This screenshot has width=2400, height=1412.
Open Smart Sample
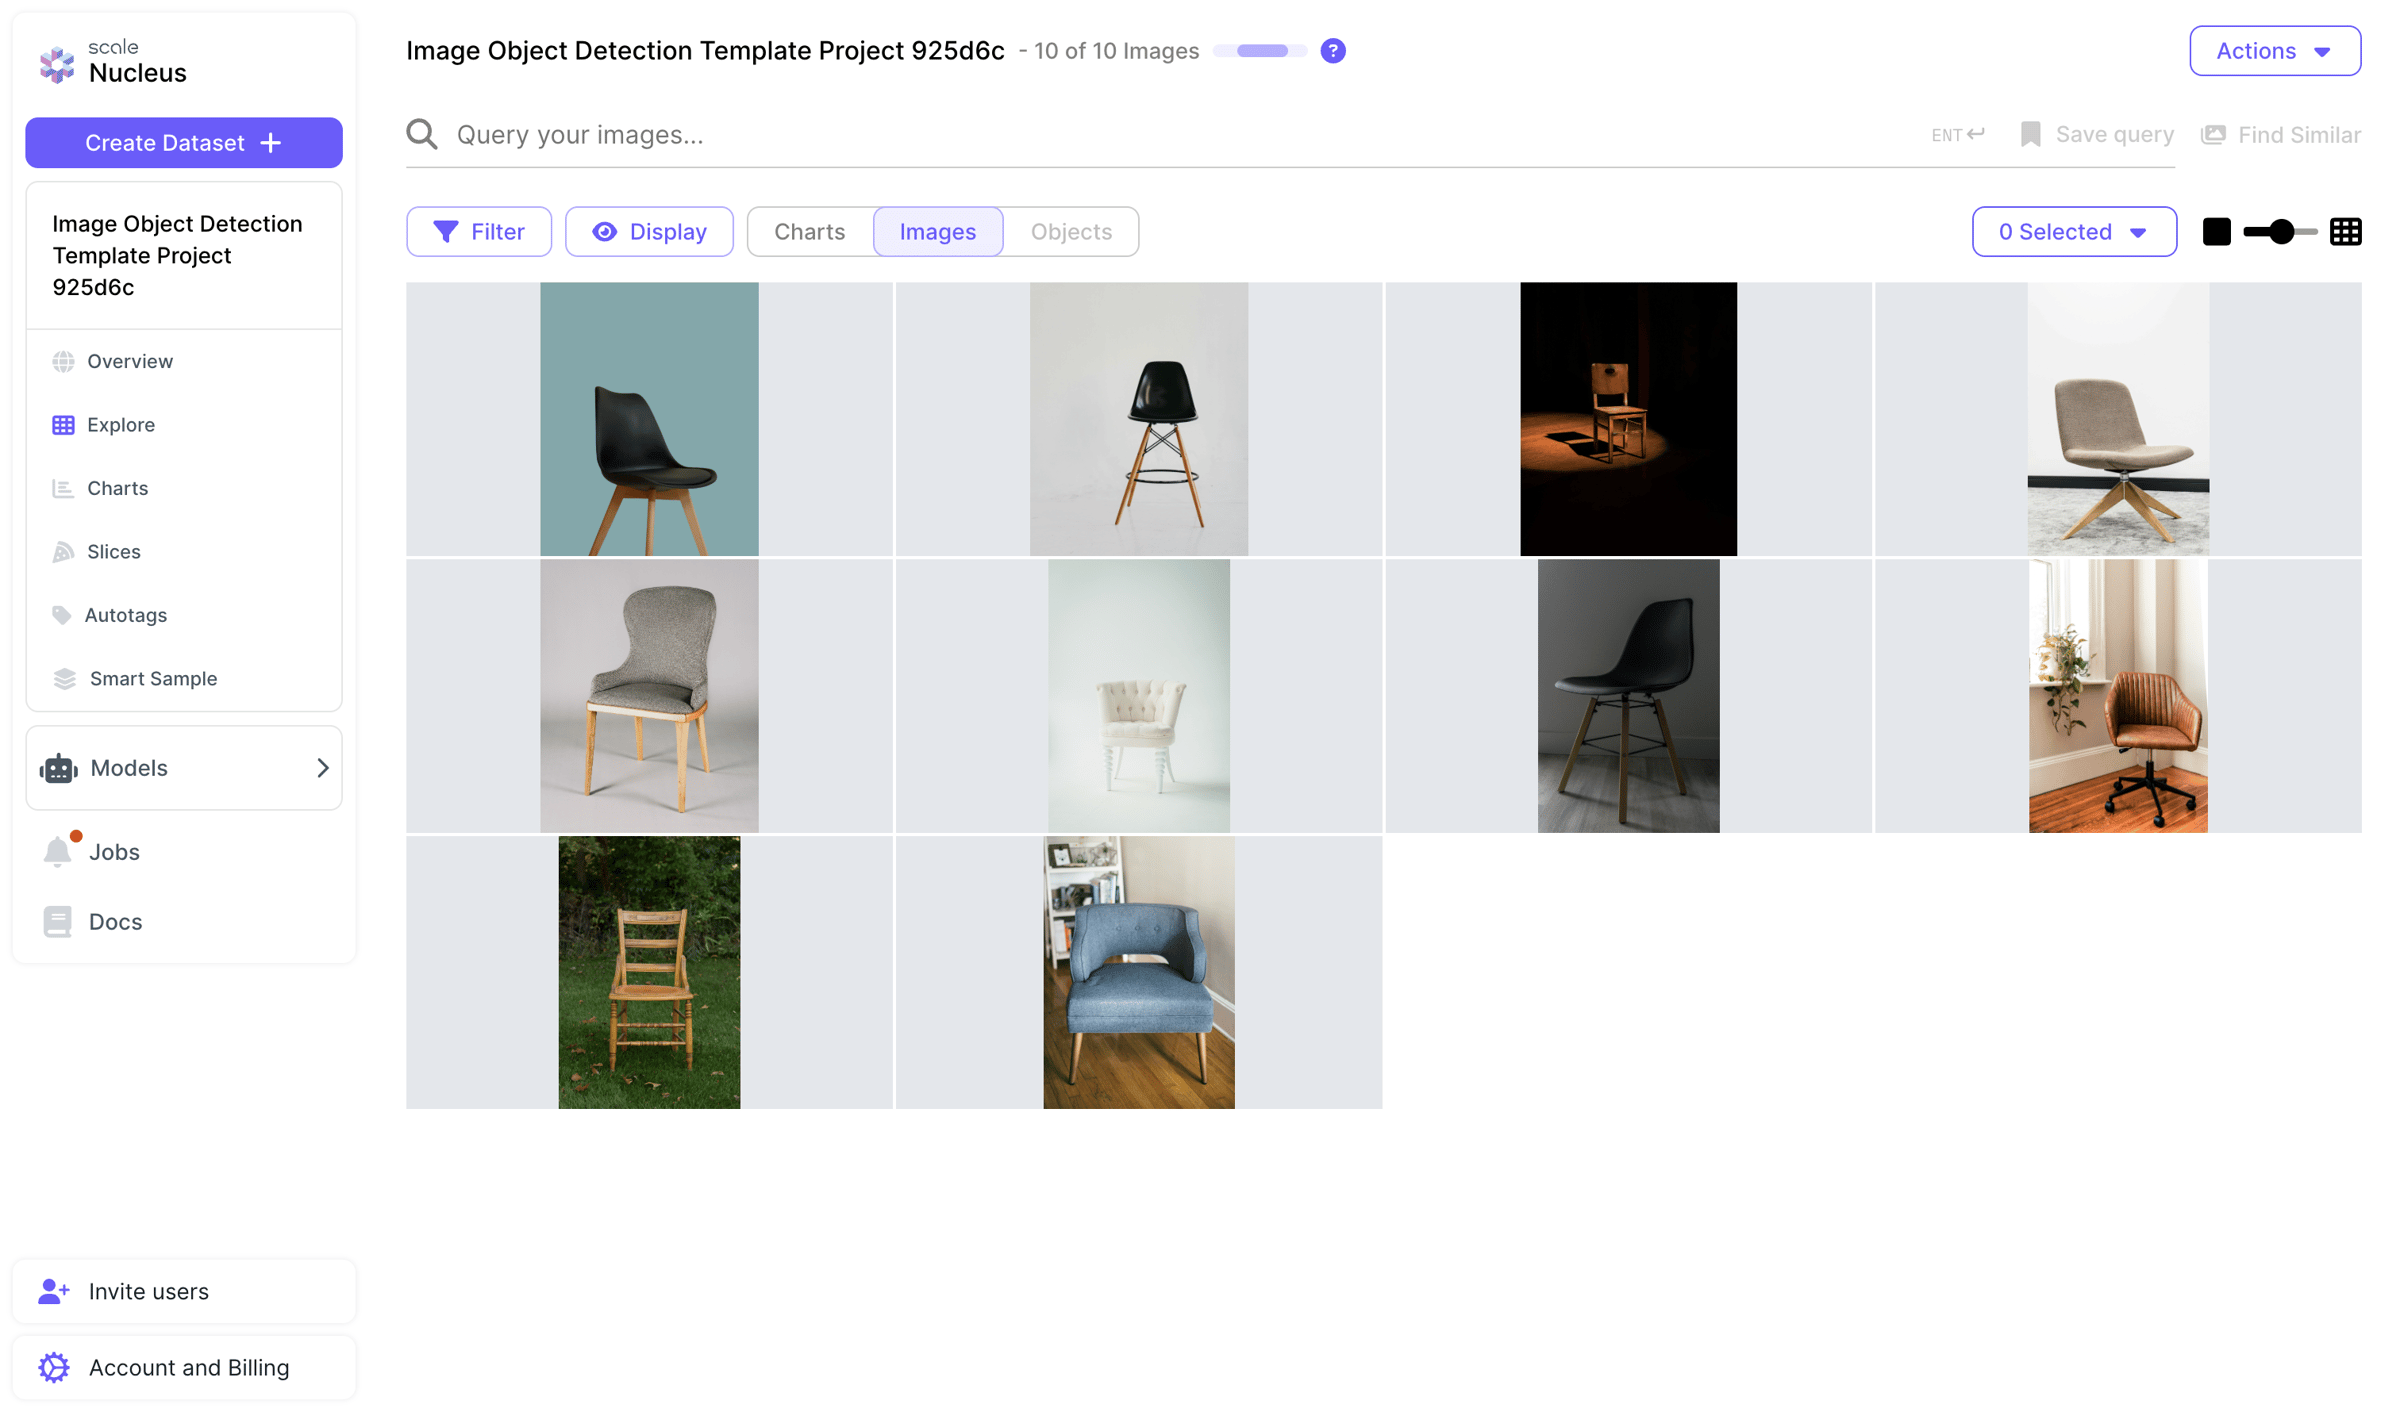click(153, 678)
